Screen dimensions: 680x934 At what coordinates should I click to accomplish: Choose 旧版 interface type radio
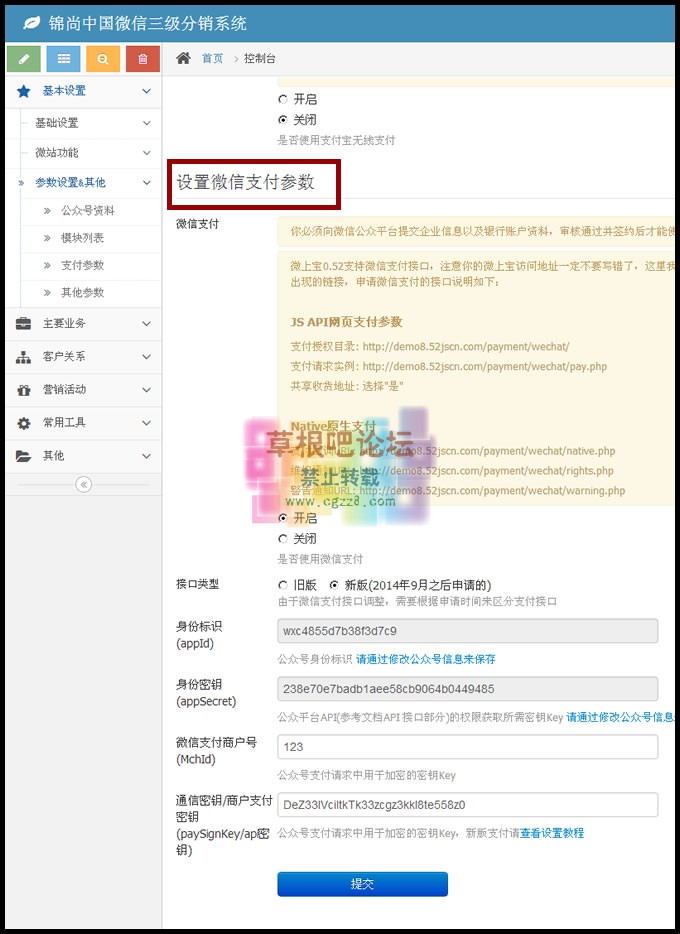coord(283,585)
